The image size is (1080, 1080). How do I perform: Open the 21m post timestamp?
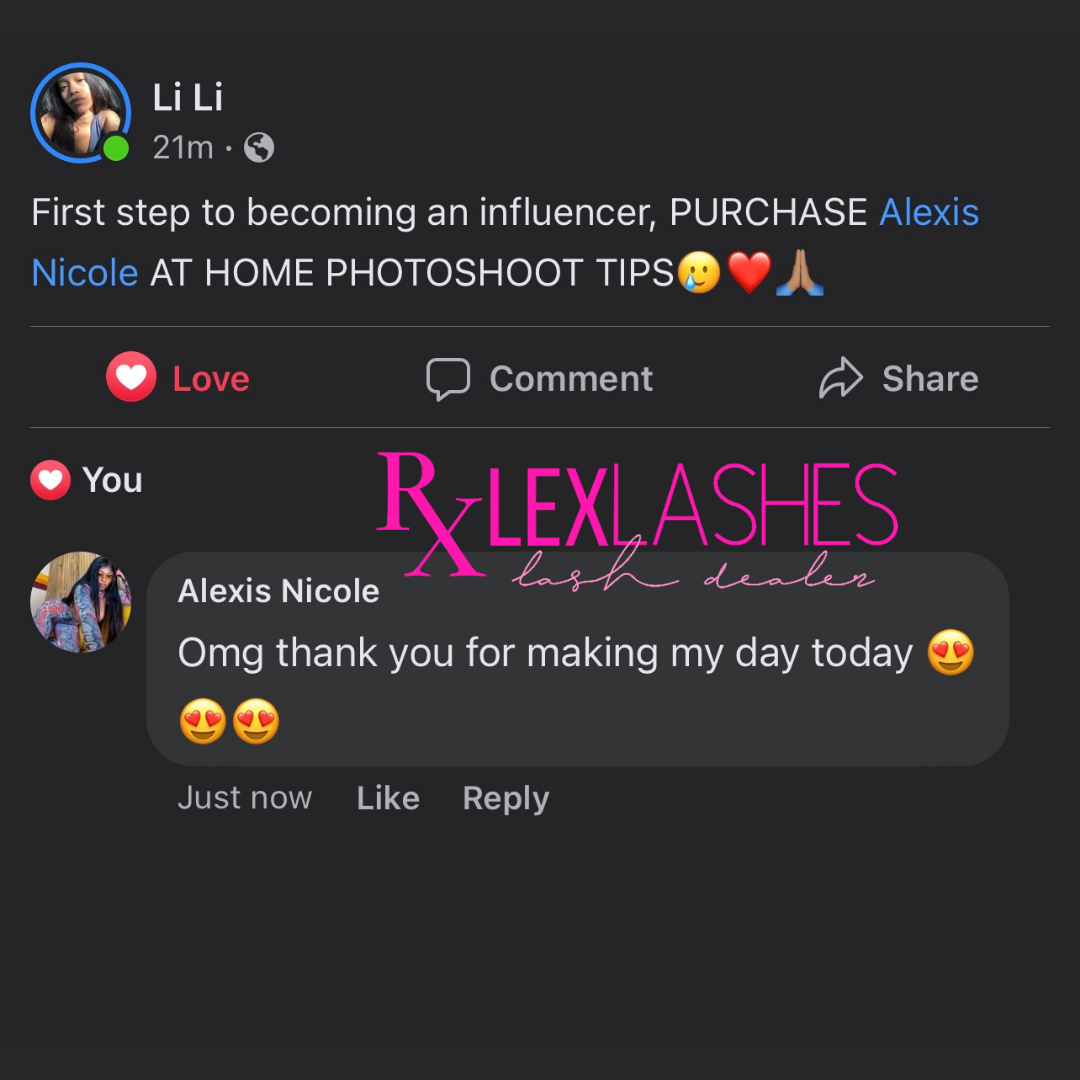tap(183, 147)
